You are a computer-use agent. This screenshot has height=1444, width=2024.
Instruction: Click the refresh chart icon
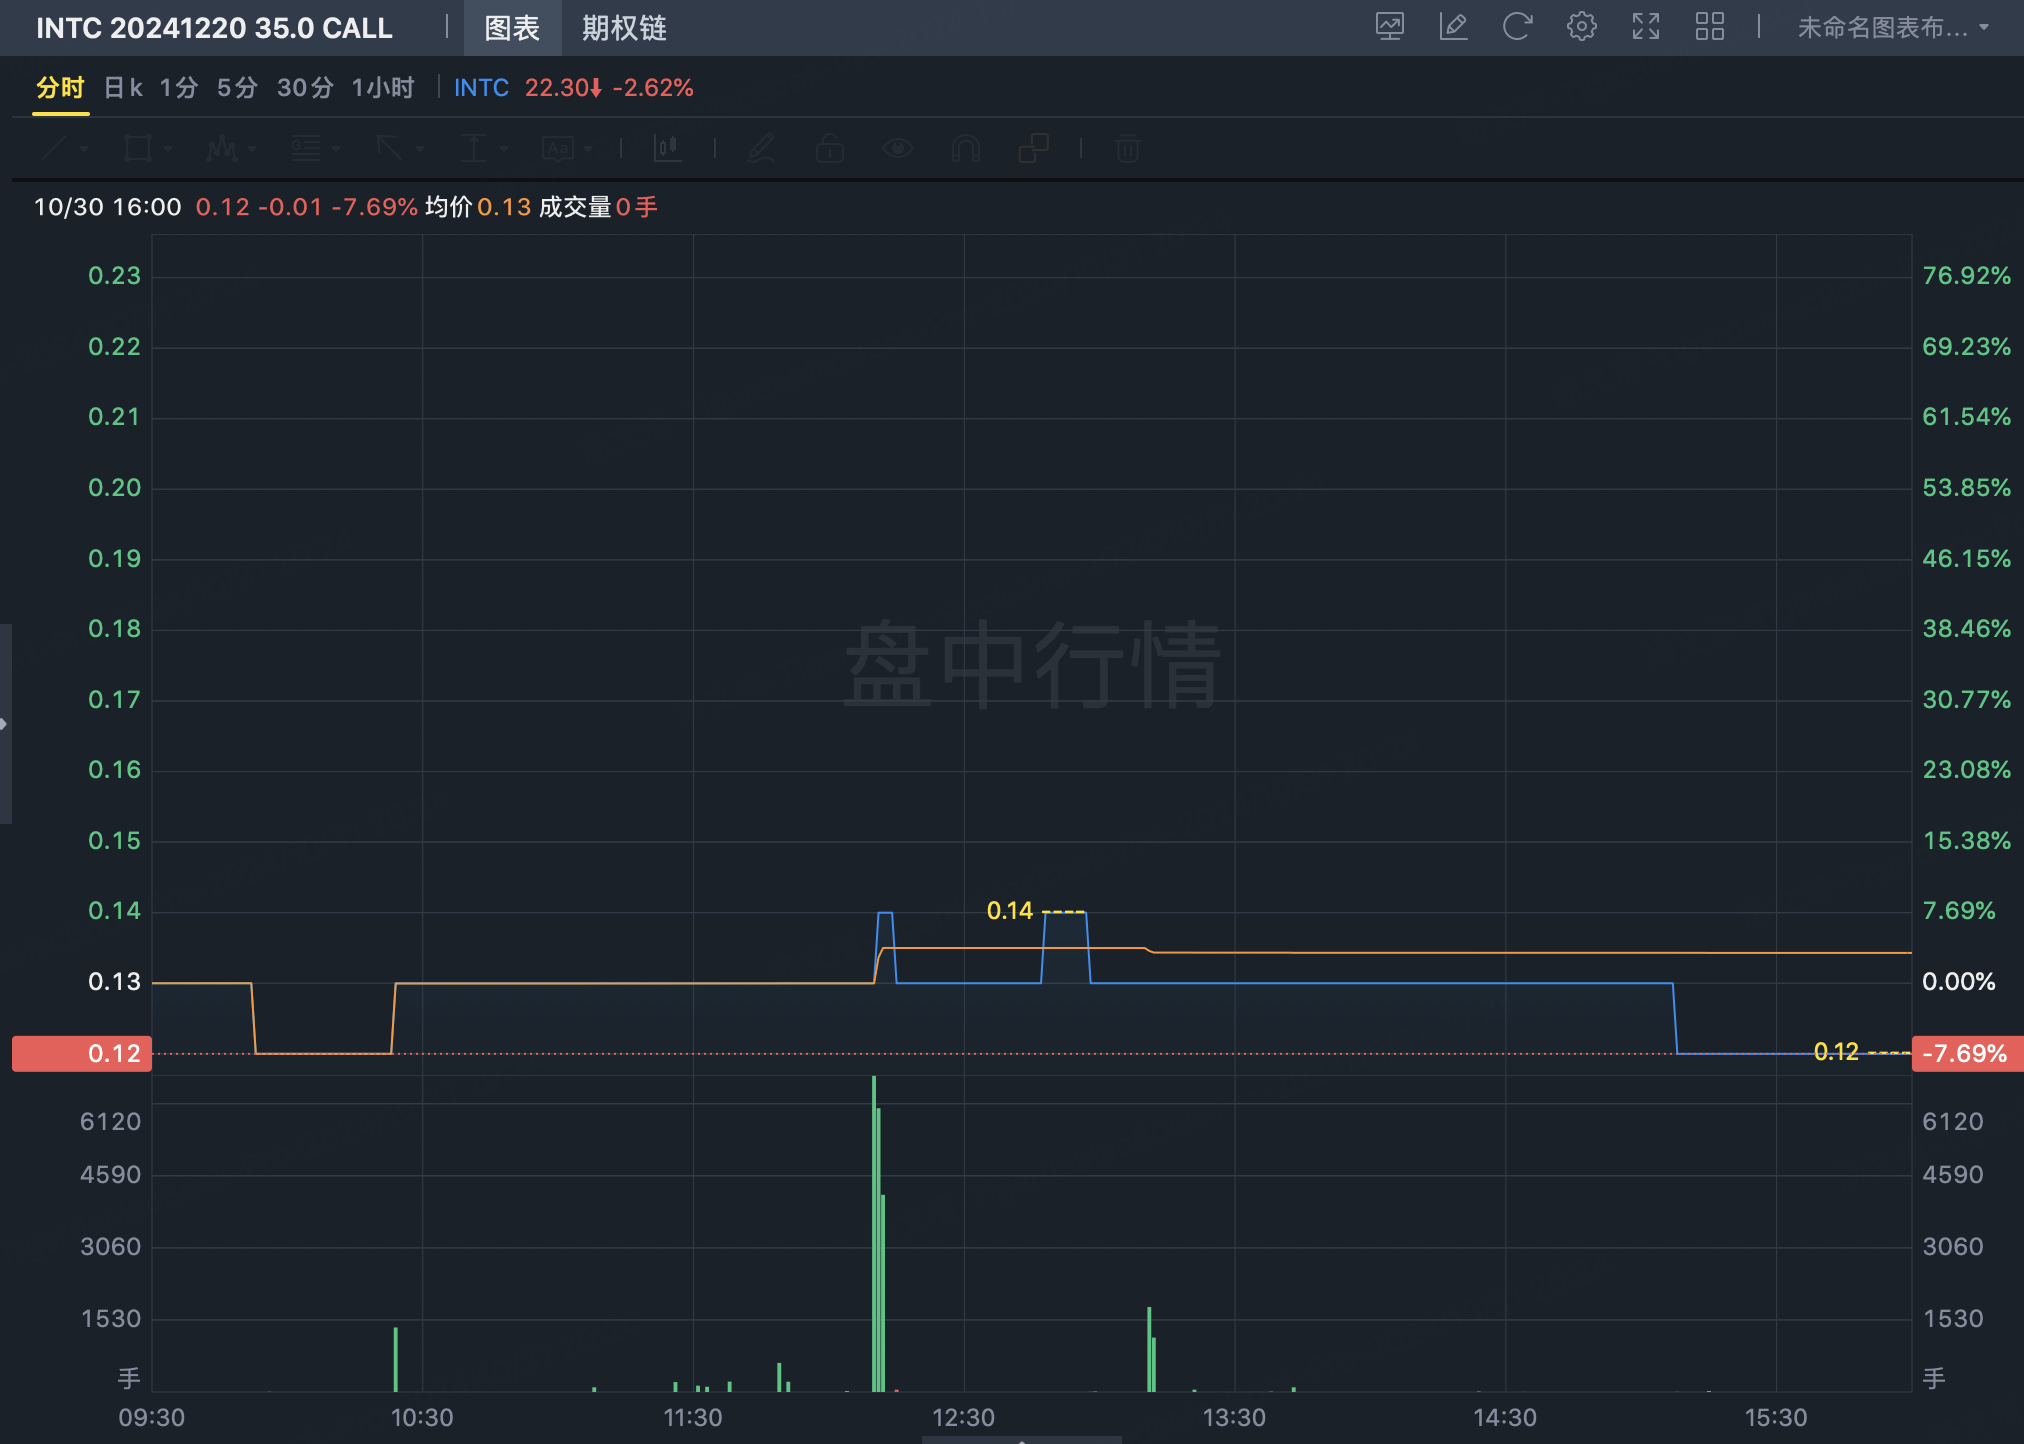click(1517, 27)
